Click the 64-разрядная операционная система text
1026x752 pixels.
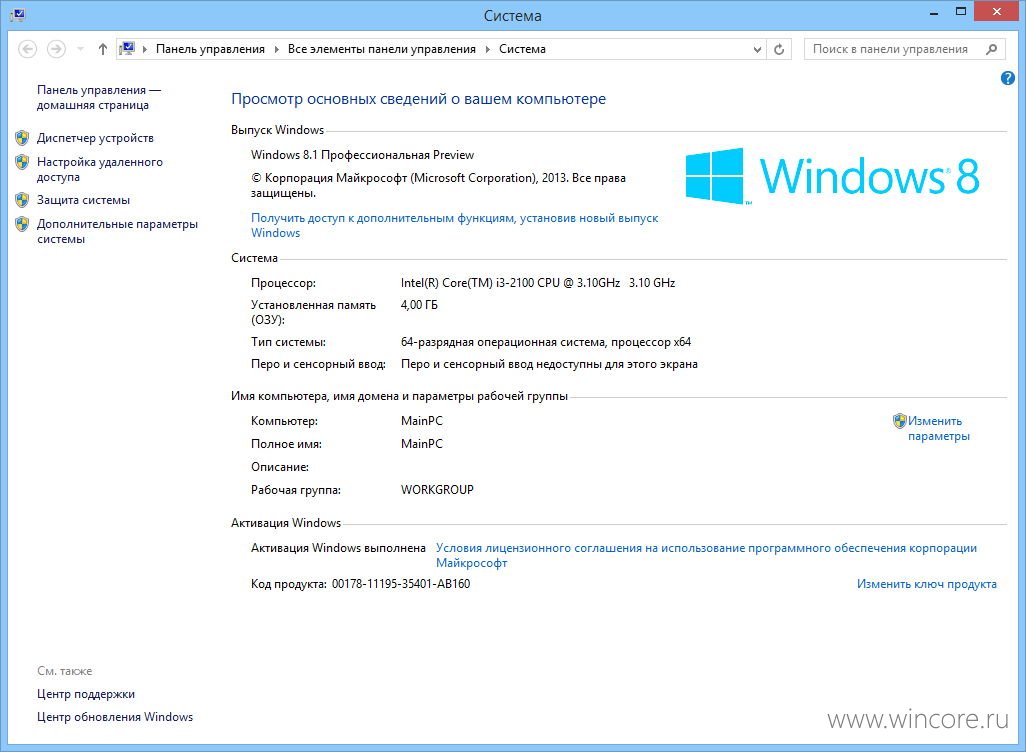(546, 342)
